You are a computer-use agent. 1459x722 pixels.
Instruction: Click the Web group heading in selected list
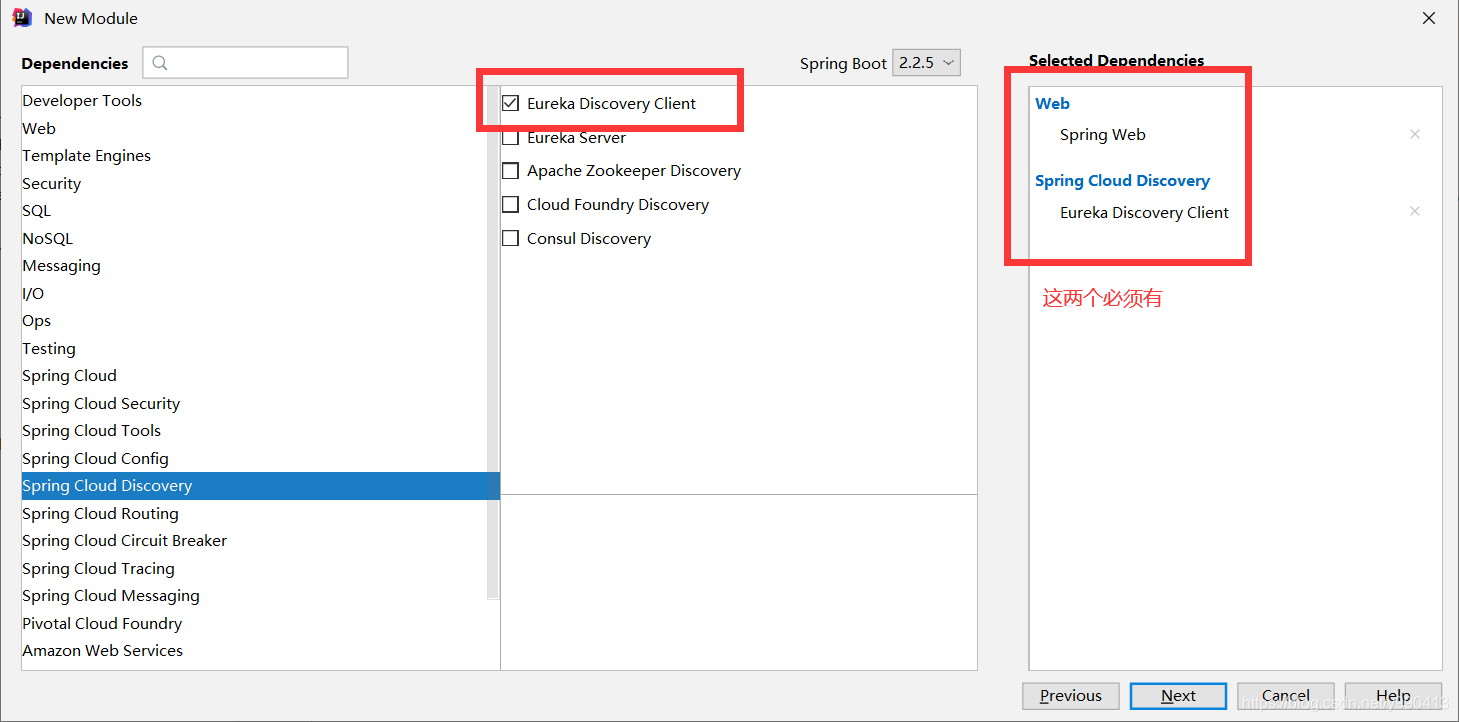tap(1052, 103)
